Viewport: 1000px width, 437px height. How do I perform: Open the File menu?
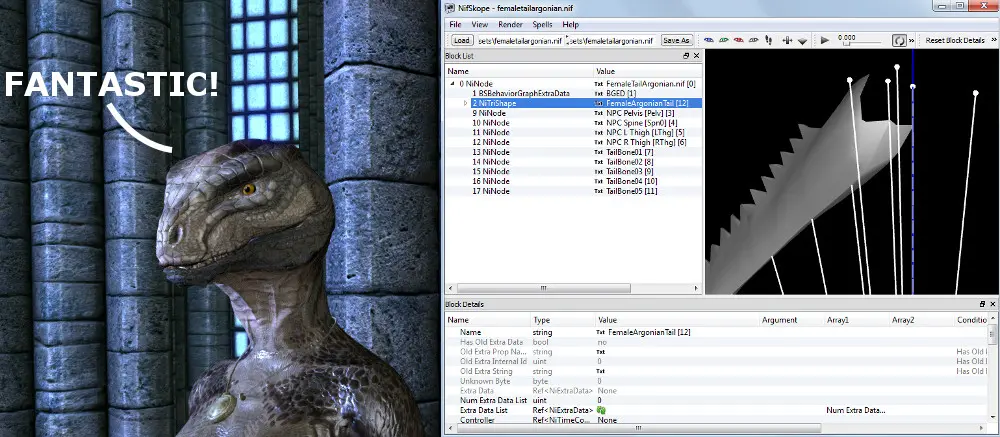pyautogui.click(x=455, y=24)
